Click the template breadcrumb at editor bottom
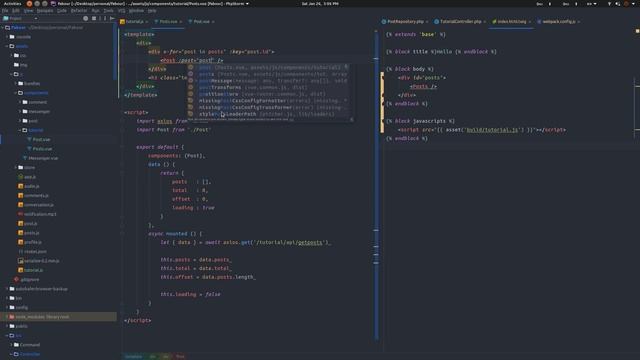Image resolution: width=640 pixels, height=360 pixels. pos(133,357)
